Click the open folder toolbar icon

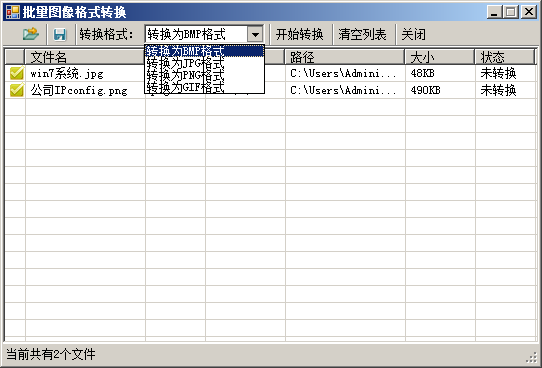pyautogui.click(x=31, y=34)
